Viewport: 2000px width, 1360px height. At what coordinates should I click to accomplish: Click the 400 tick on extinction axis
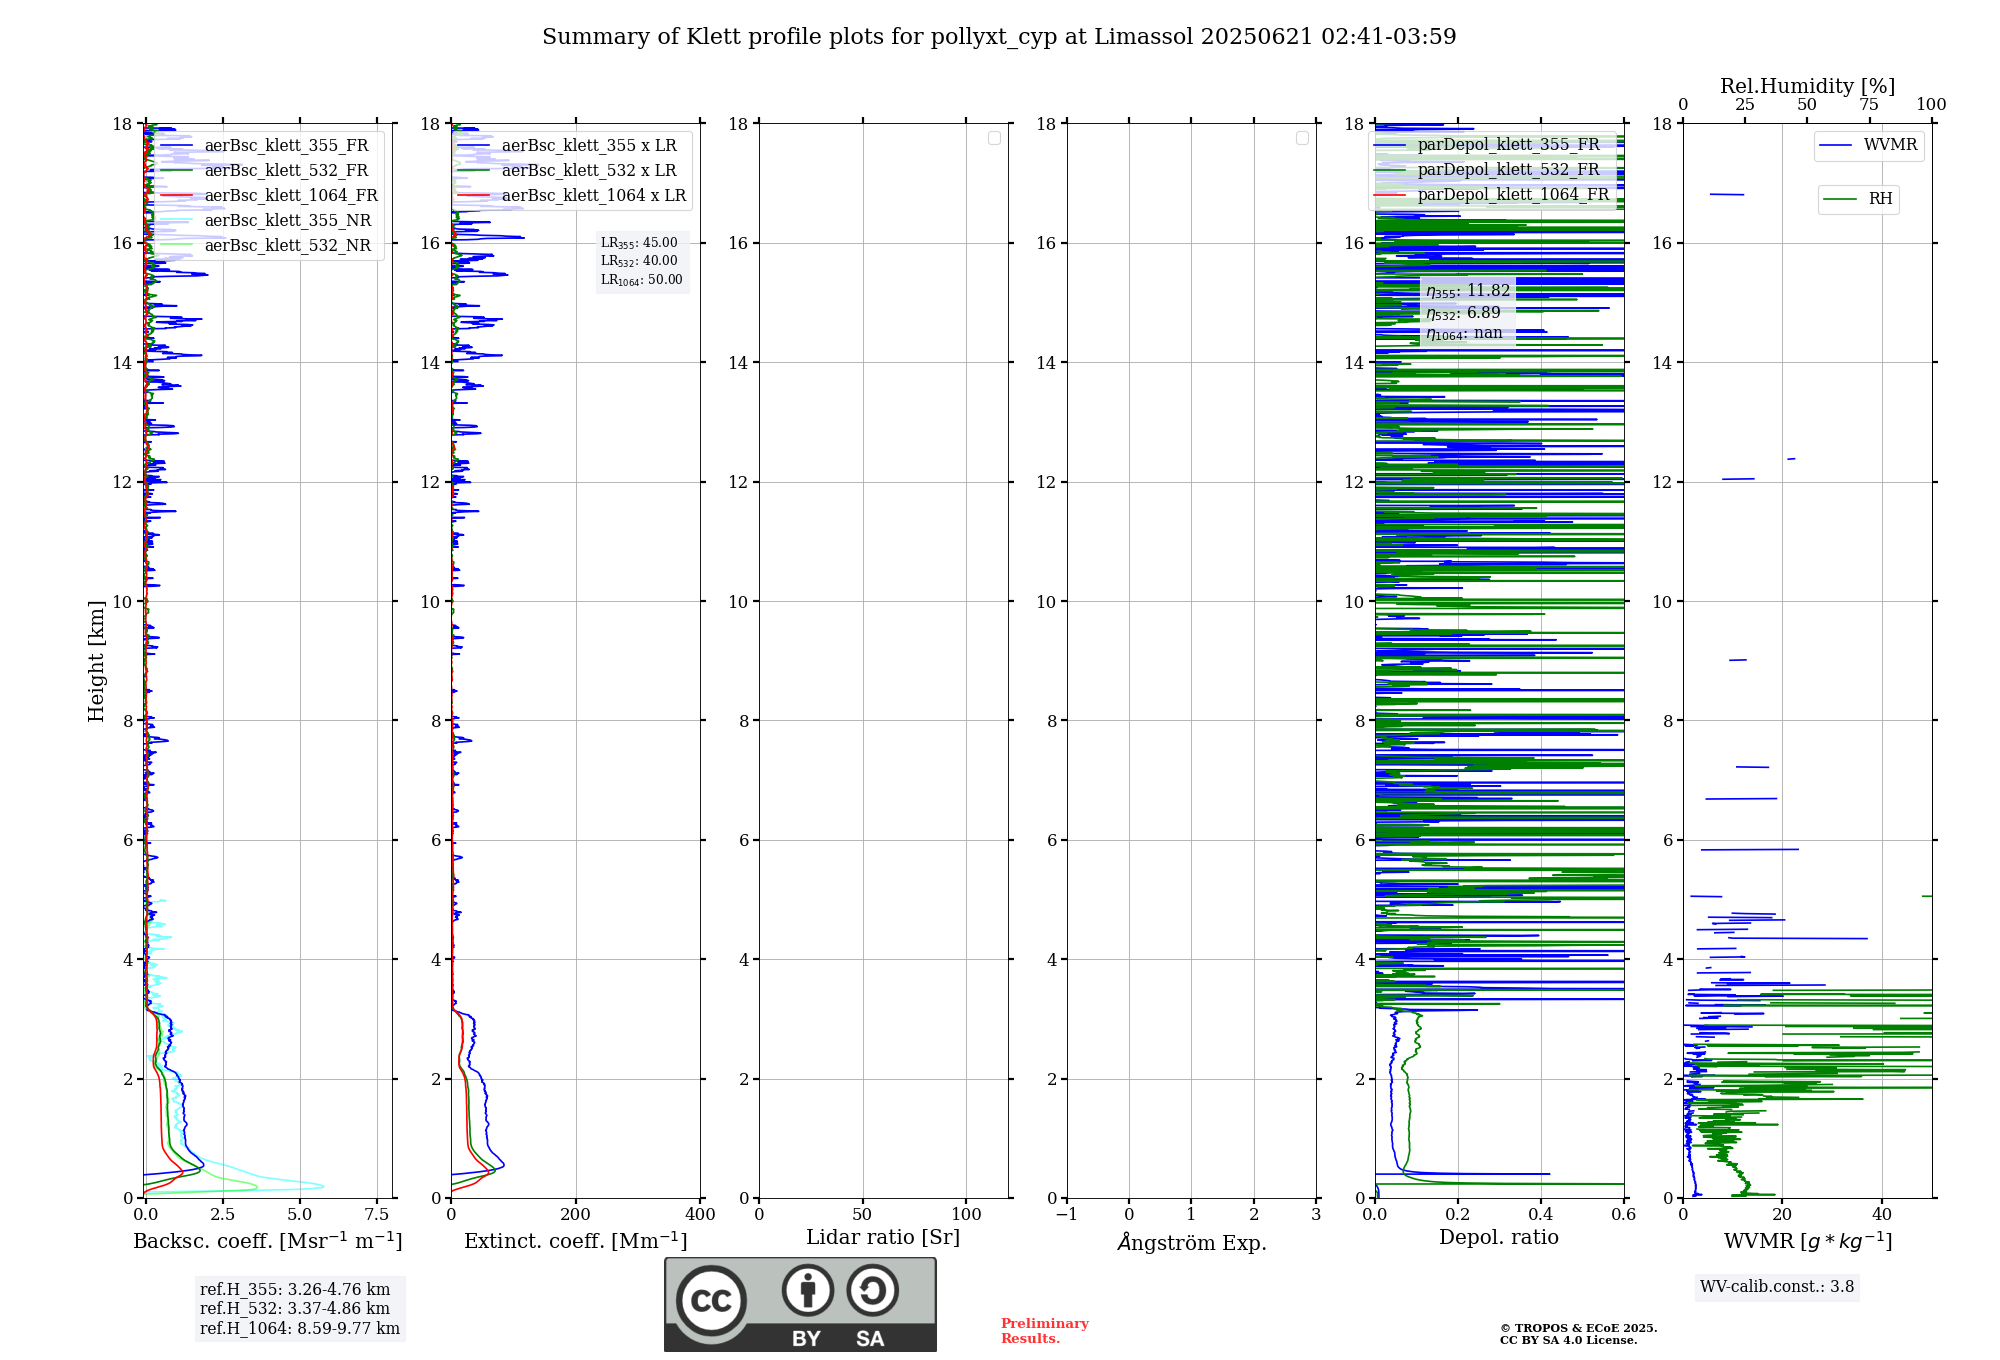coord(701,1215)
